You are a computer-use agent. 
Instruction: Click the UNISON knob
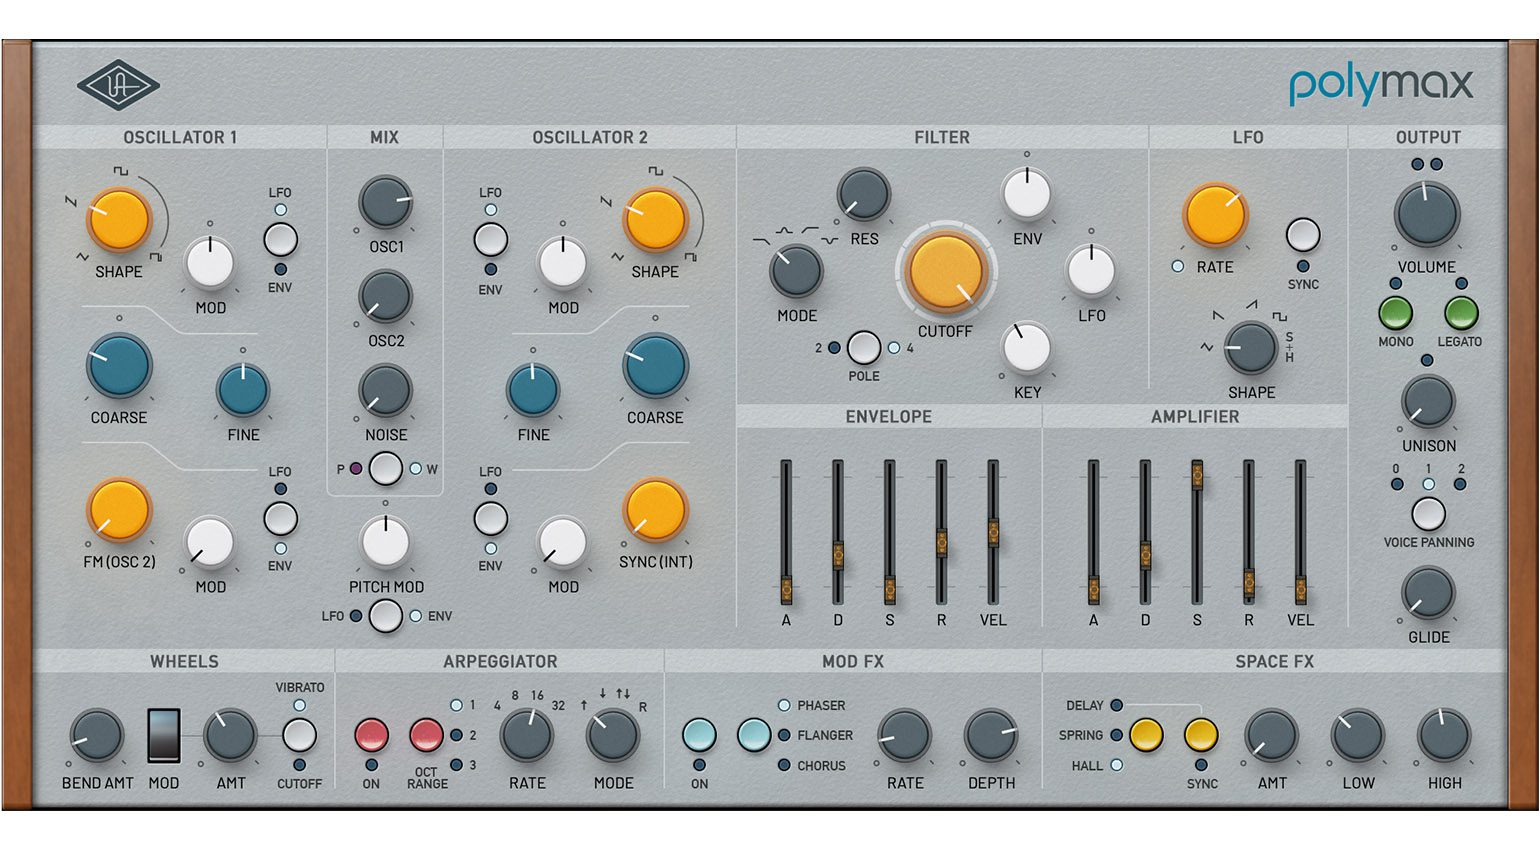(x=1428, y=402)
